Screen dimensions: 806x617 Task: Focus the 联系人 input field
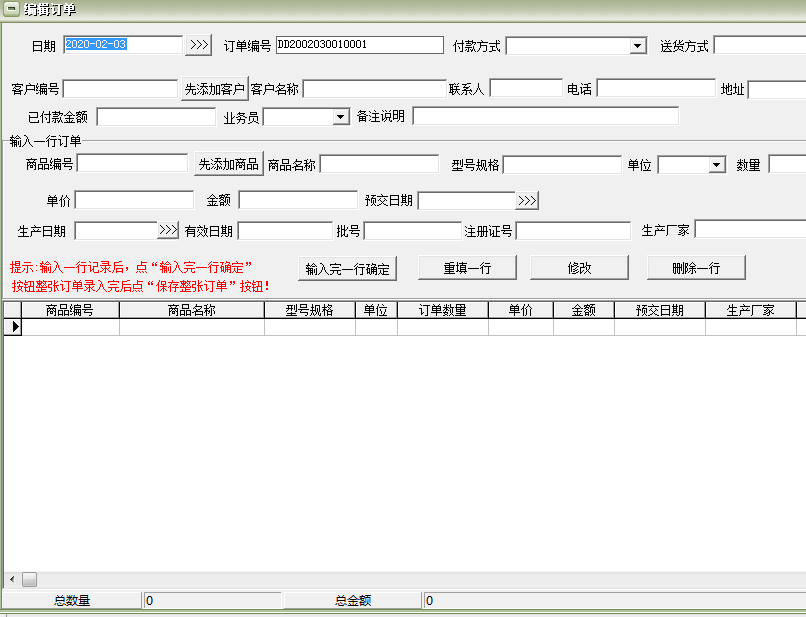(526, 88)
